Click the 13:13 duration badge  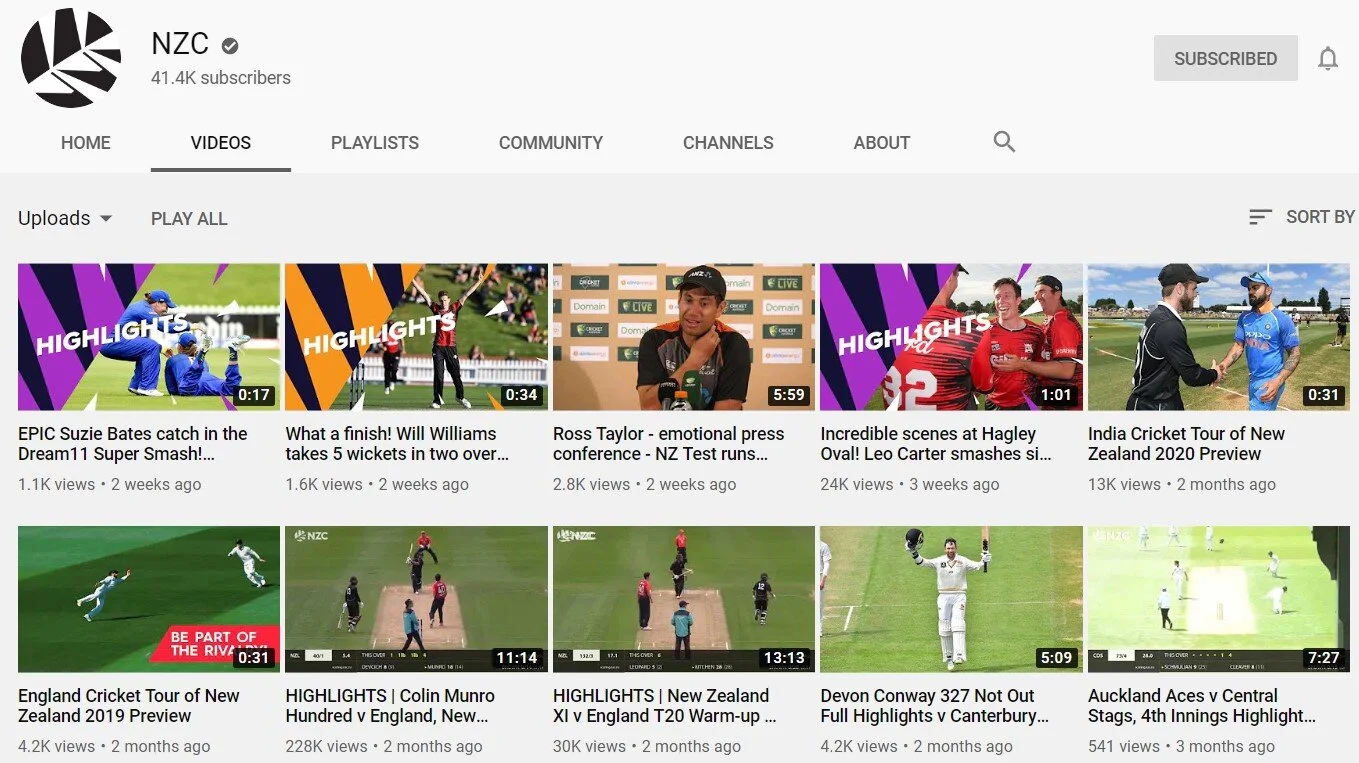(784, 658)
